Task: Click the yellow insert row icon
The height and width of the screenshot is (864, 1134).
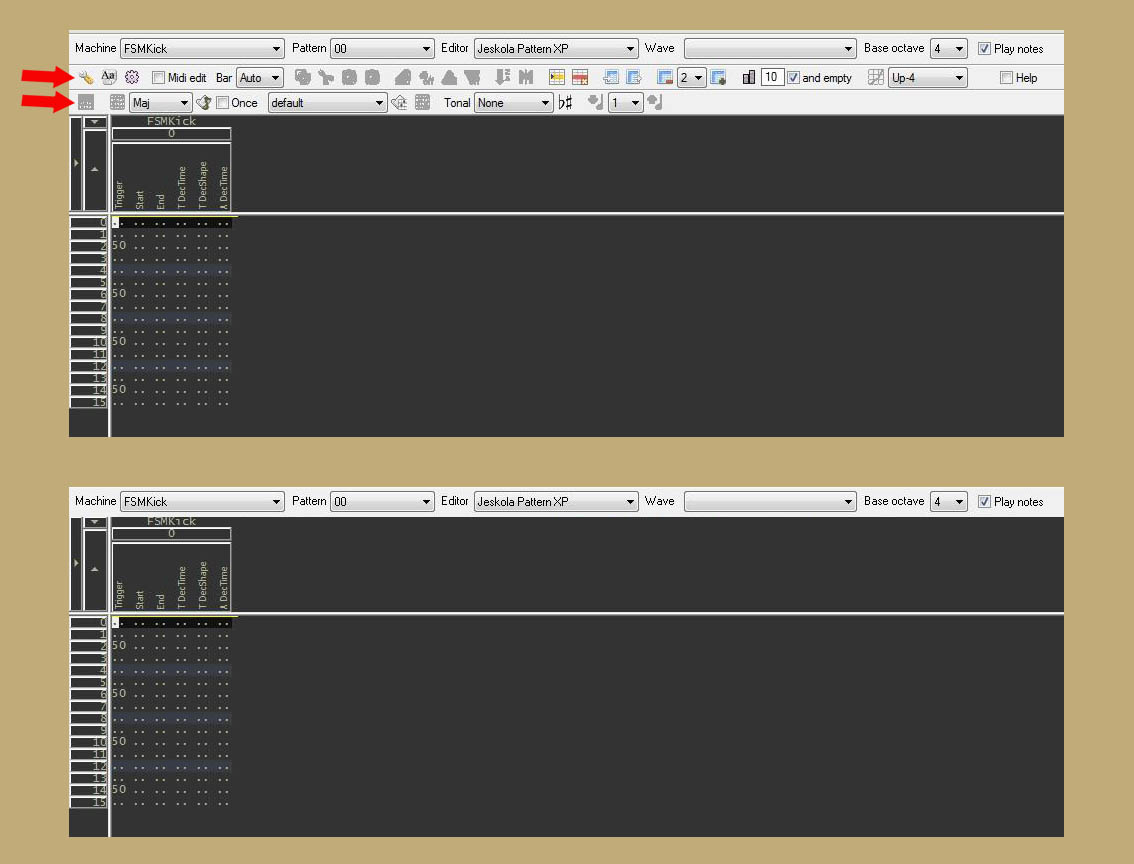Action: (x=557, y=77)
